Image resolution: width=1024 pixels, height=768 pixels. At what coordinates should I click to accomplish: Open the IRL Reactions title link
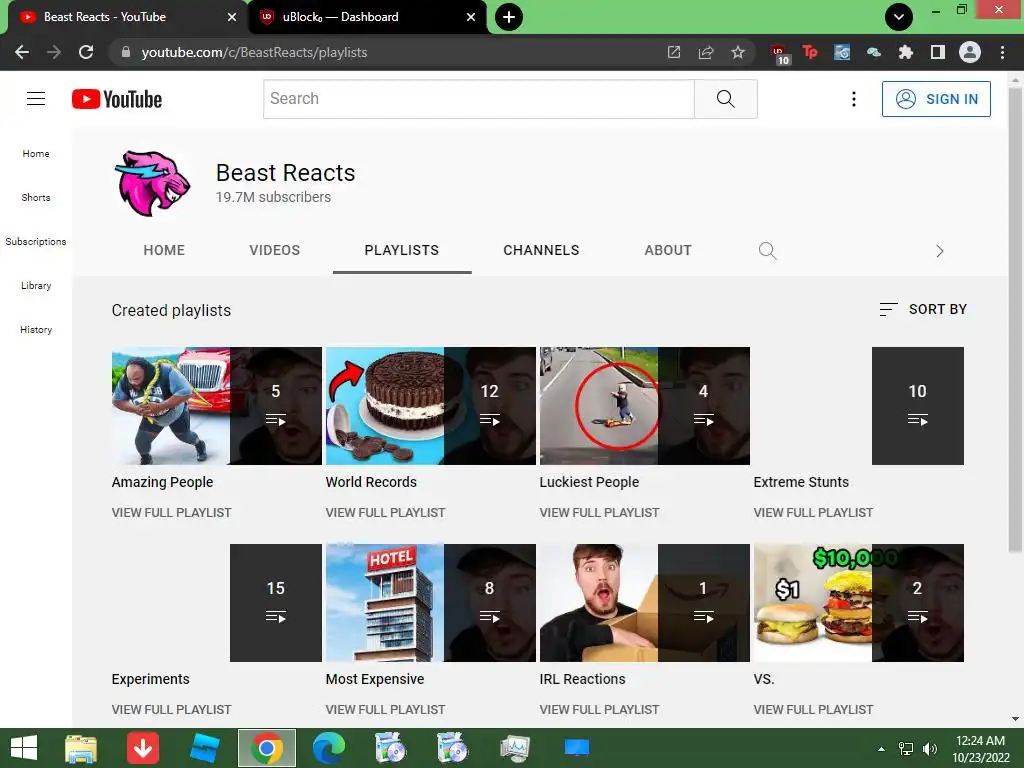[583, 679]
